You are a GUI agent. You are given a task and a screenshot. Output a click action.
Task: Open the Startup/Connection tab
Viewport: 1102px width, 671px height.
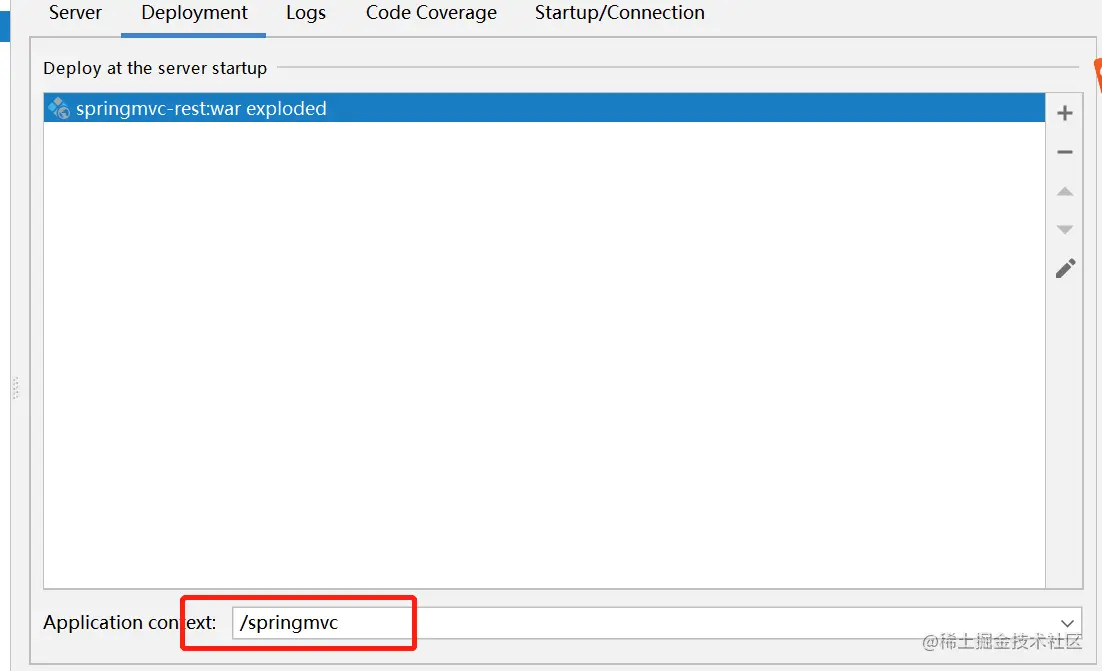pyautogui.click(x=619, y=13)
